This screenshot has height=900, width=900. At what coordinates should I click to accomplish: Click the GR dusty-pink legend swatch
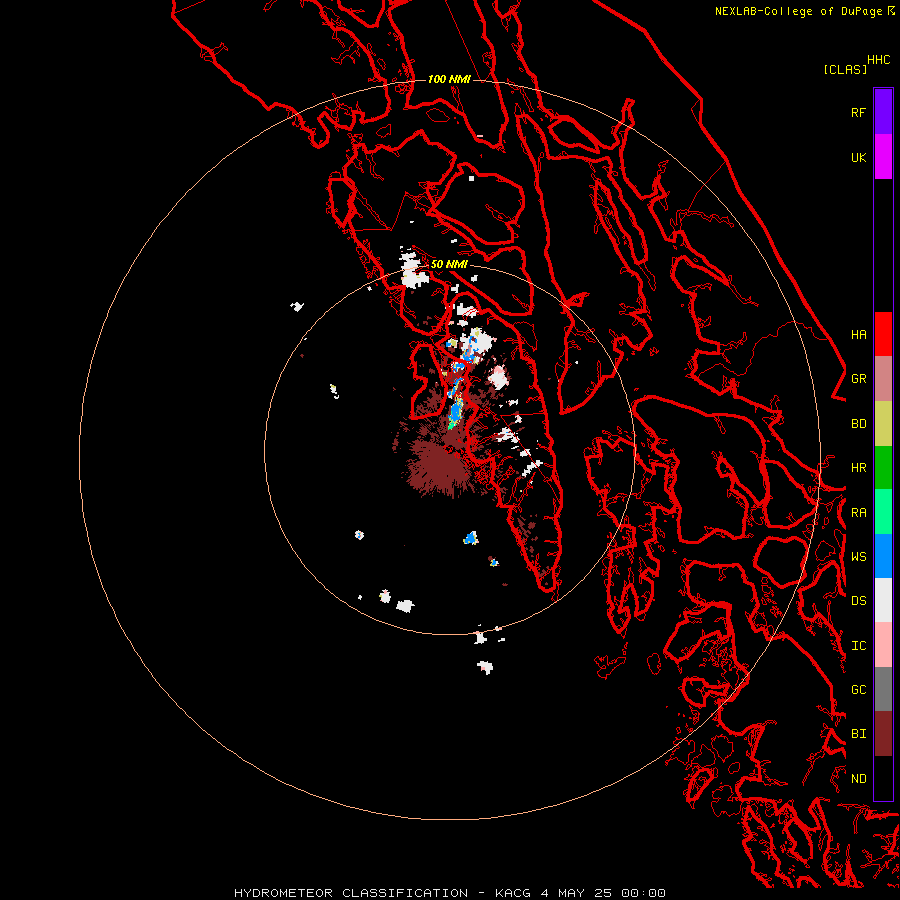tap(883, 379)
